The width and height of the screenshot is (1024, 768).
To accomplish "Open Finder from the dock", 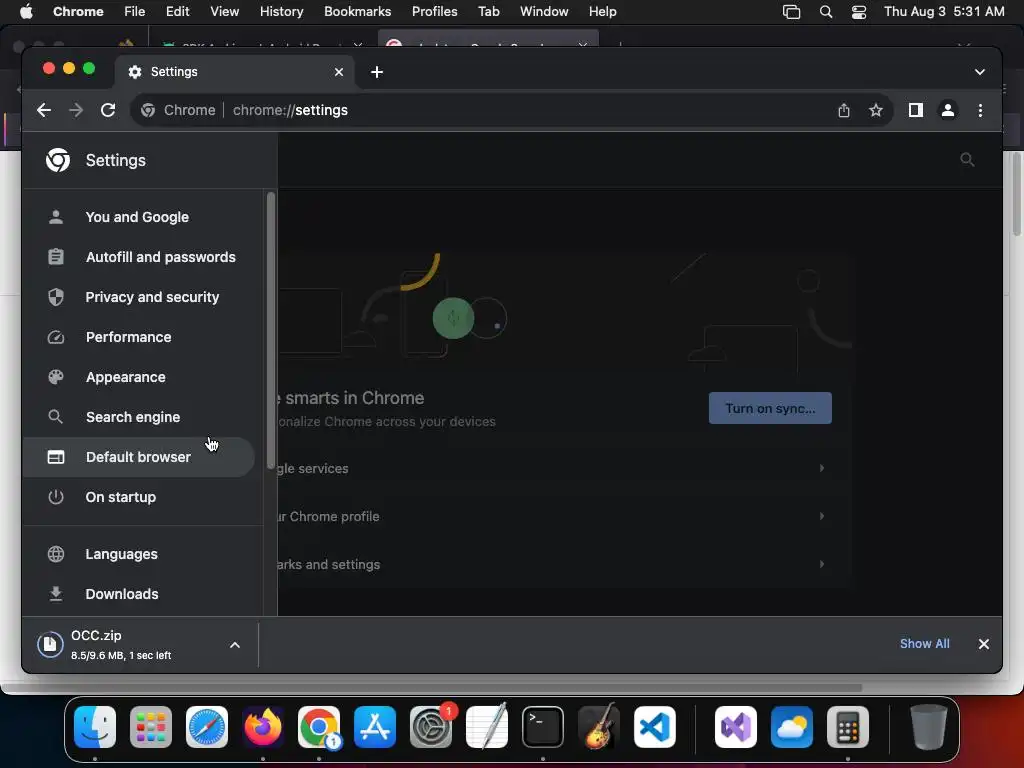I will click(x=95, y=727).
